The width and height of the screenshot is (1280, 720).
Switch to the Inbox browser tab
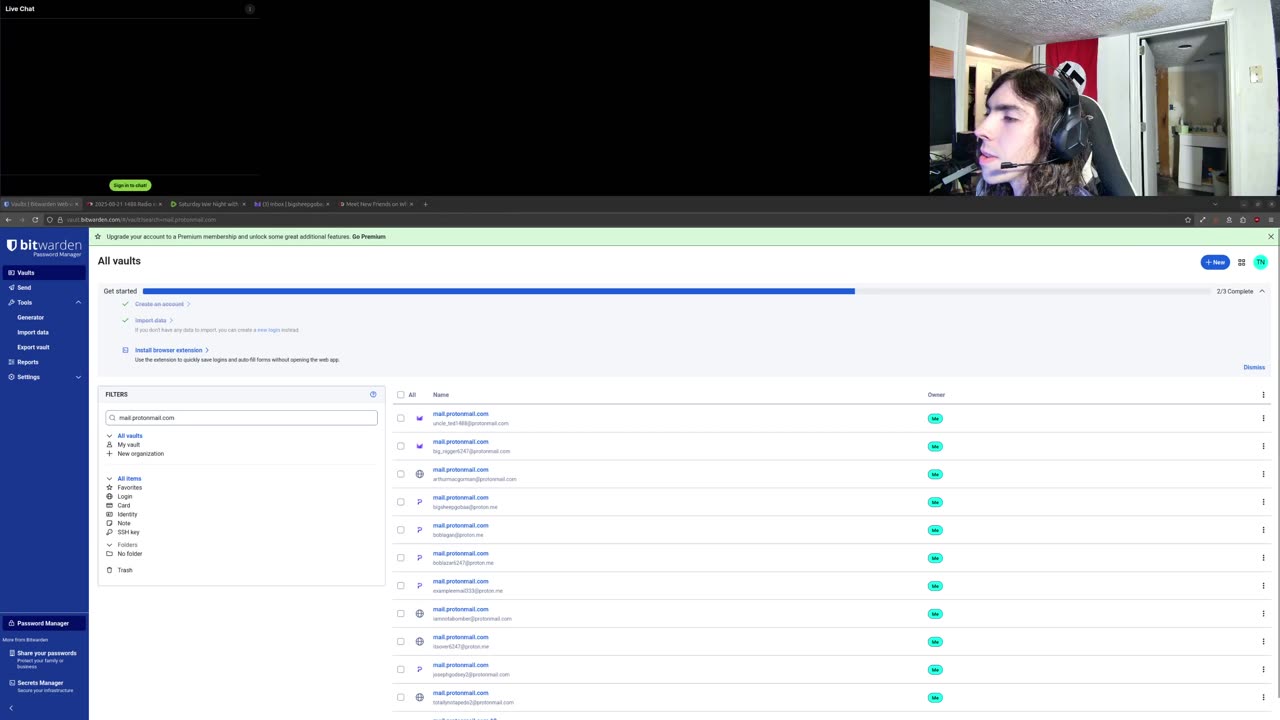tap(290, 204)
